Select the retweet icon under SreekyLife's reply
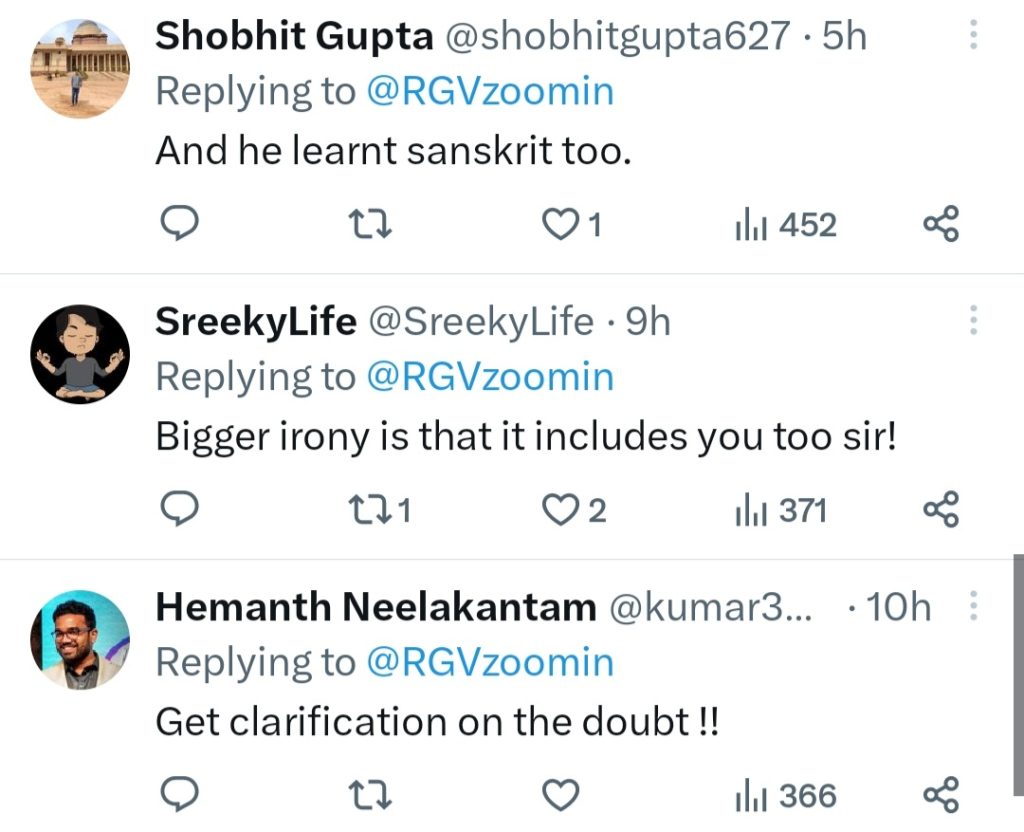1024x832 pixels. pyautogui.click(x=373, y=509)
